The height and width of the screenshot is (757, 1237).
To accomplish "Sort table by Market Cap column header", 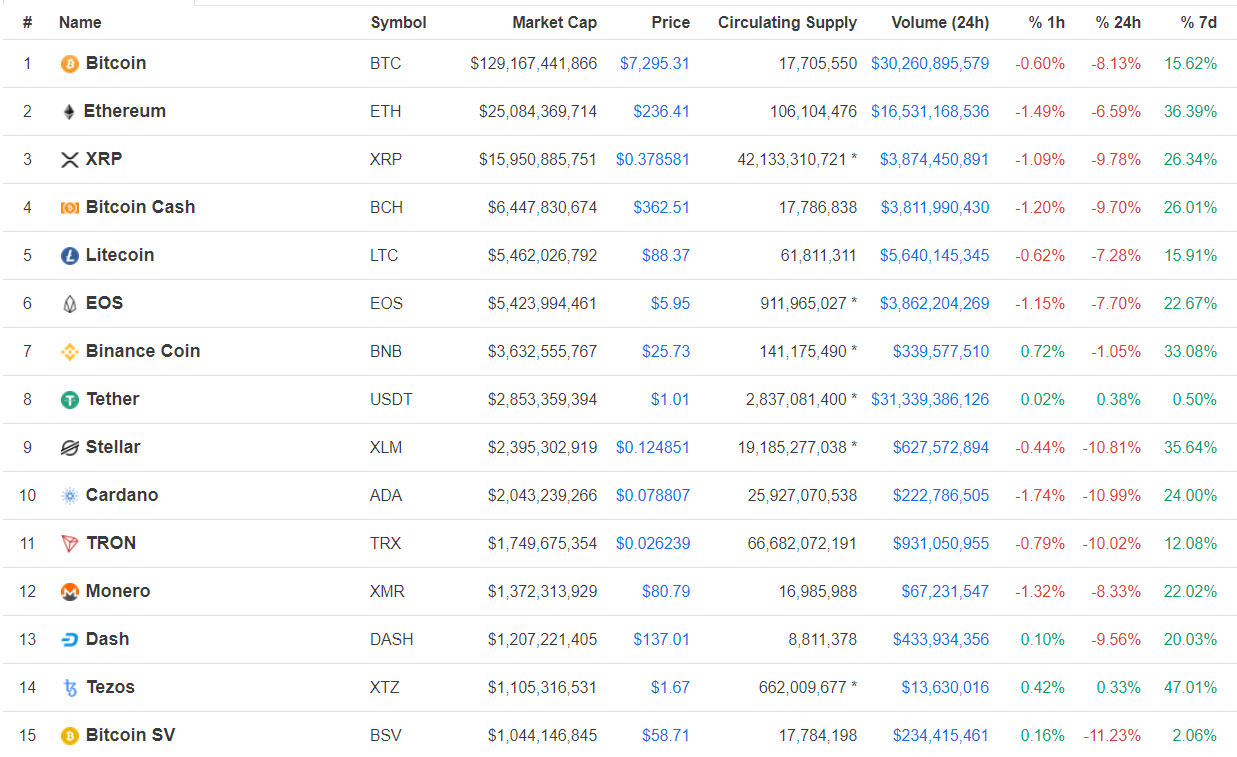I will point(554,22).
